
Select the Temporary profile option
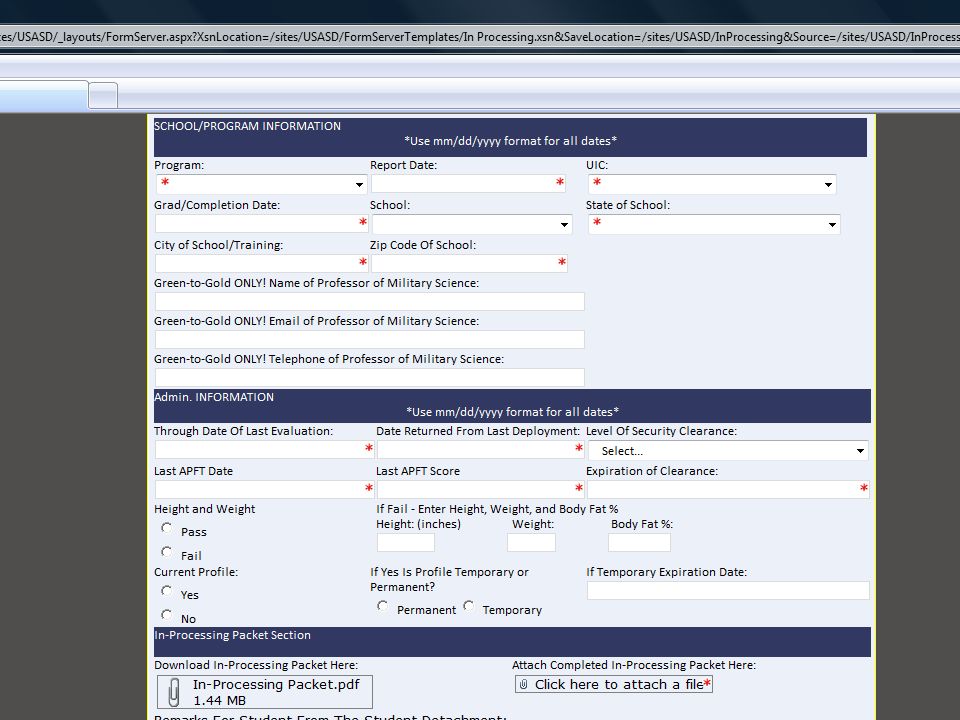click(468, 606)
